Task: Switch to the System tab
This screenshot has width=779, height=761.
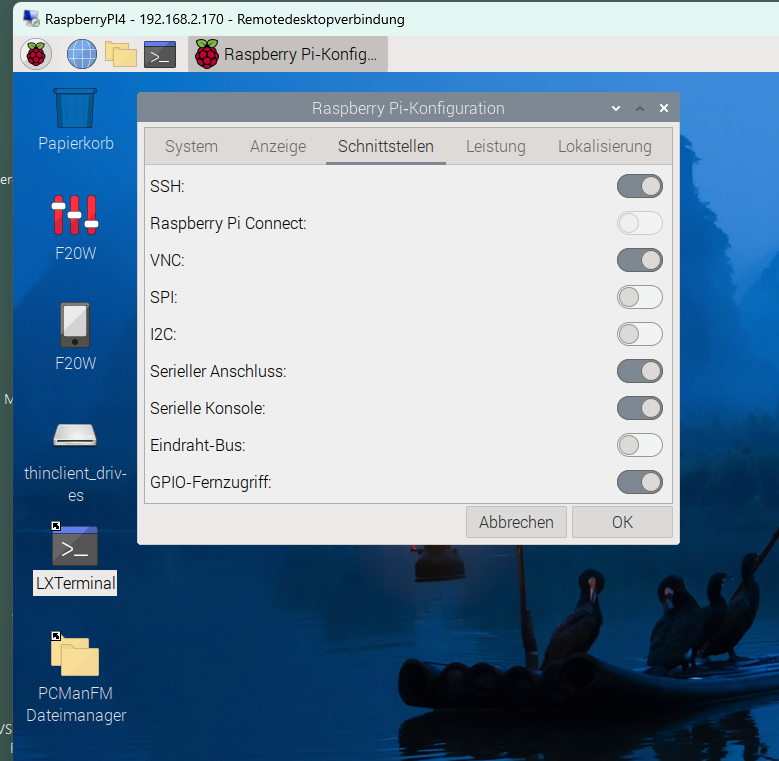Action: [191, 147]
